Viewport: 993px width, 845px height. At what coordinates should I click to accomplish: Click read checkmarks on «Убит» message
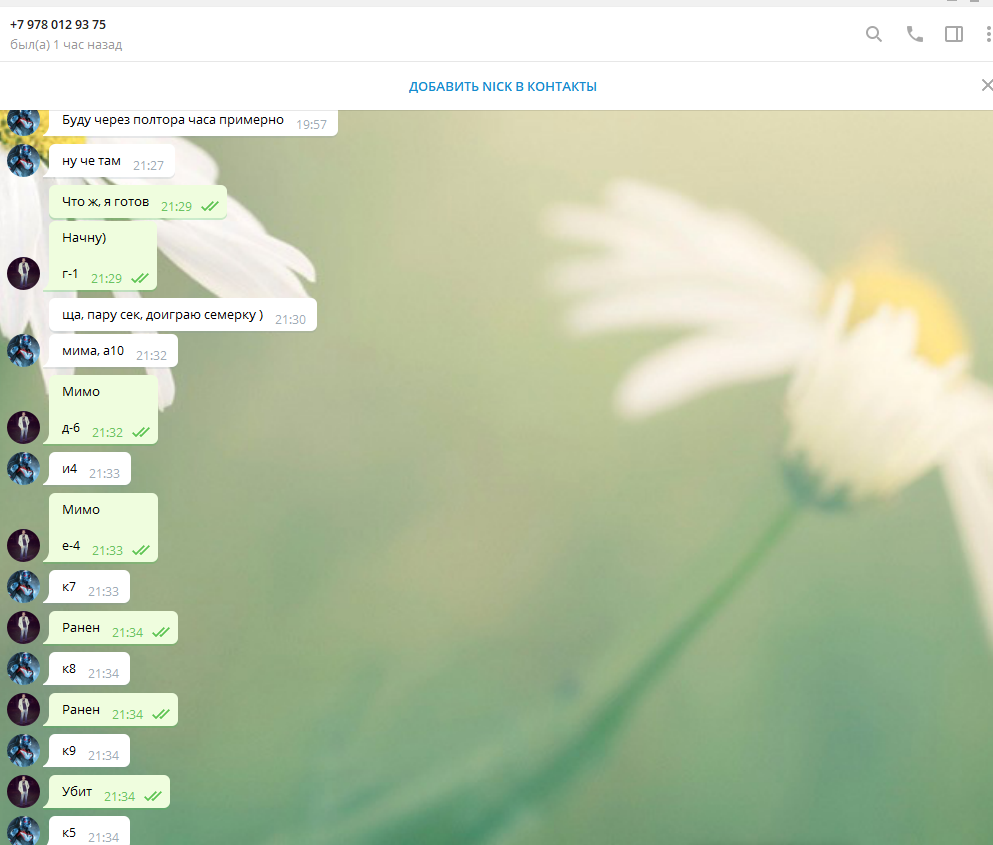point(153,796)
